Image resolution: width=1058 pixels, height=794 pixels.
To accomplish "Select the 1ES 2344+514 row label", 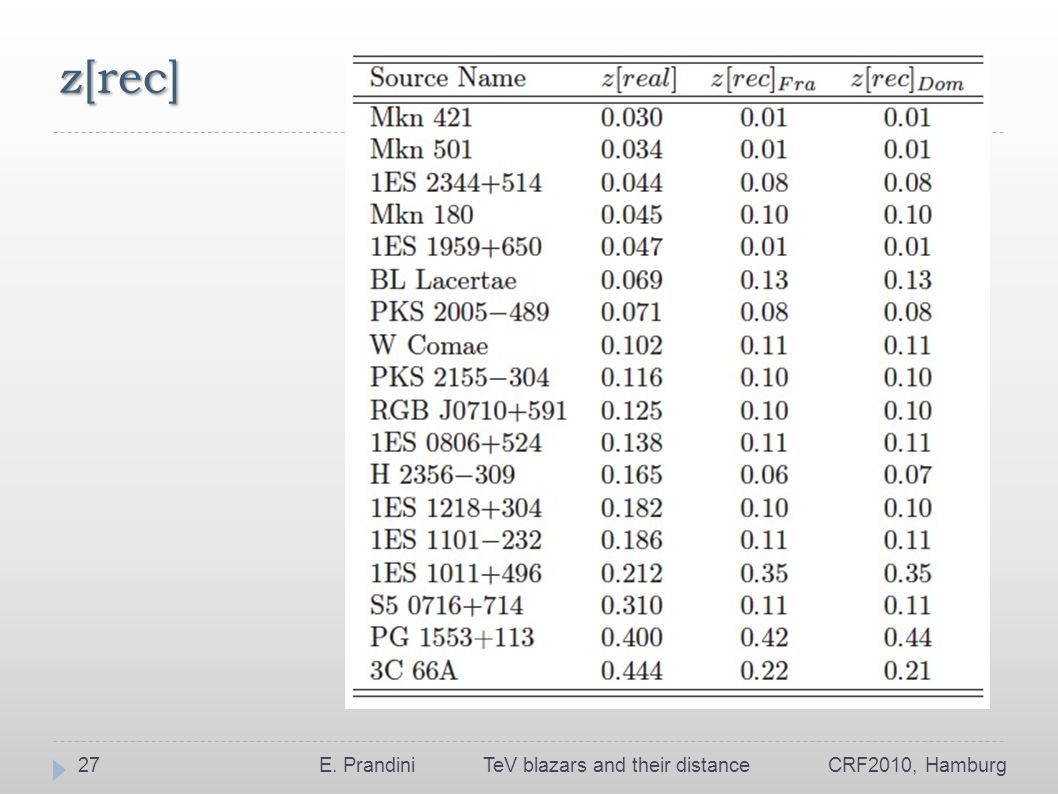I will [456, 183].
